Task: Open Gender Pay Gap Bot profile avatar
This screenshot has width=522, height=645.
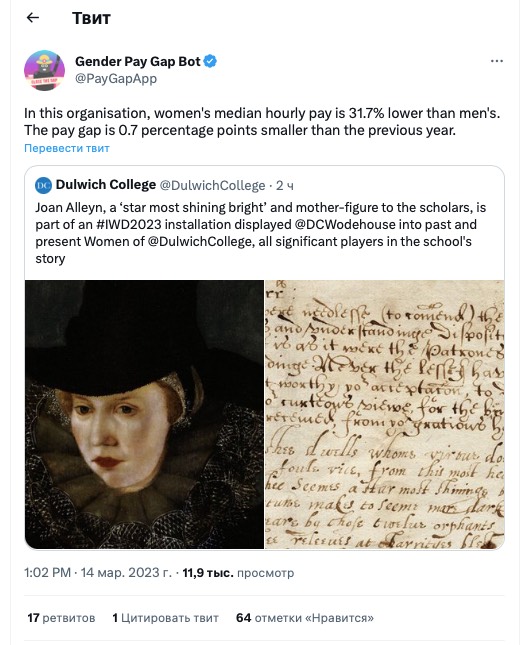Action: (x=44, y=70)
